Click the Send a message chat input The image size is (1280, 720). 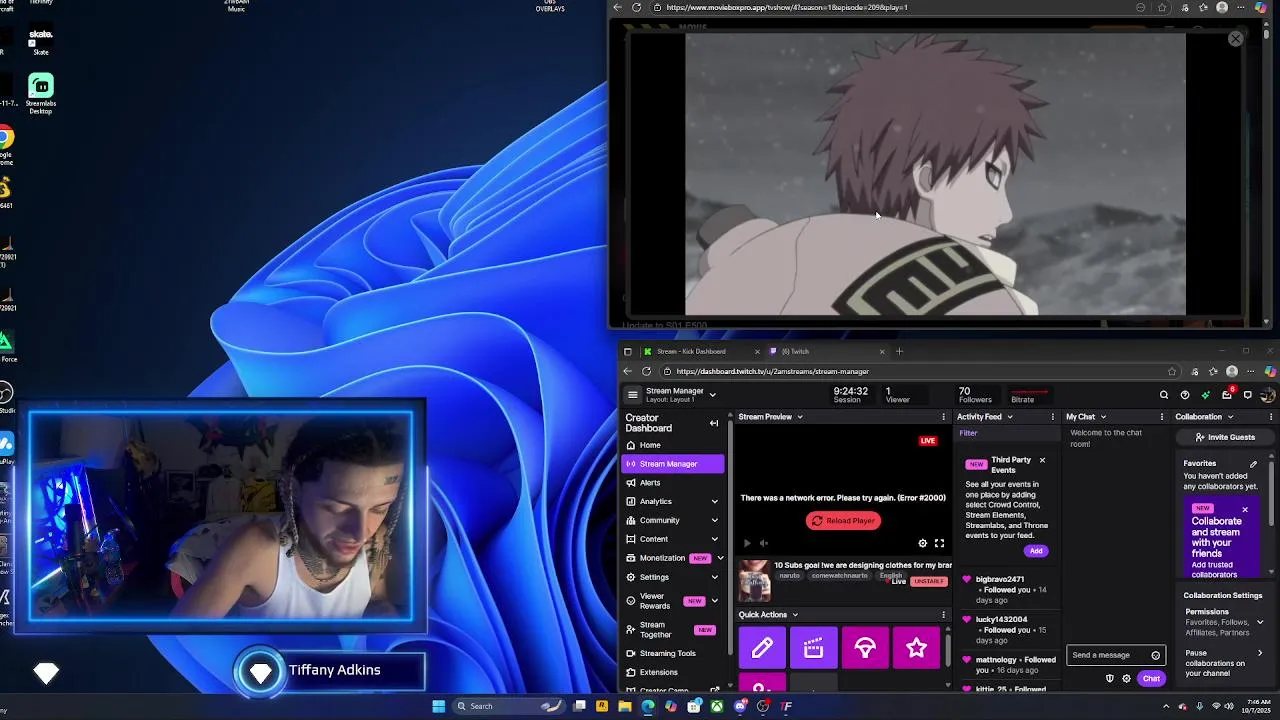[1108, 656]
